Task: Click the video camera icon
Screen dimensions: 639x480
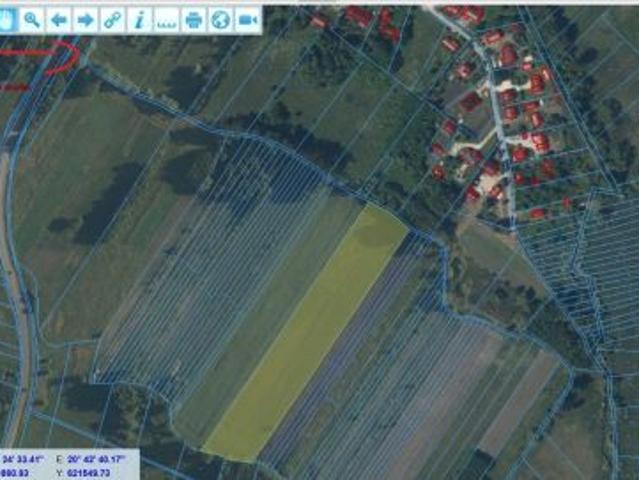Action: pyautogui.click(x=248, y=20)
